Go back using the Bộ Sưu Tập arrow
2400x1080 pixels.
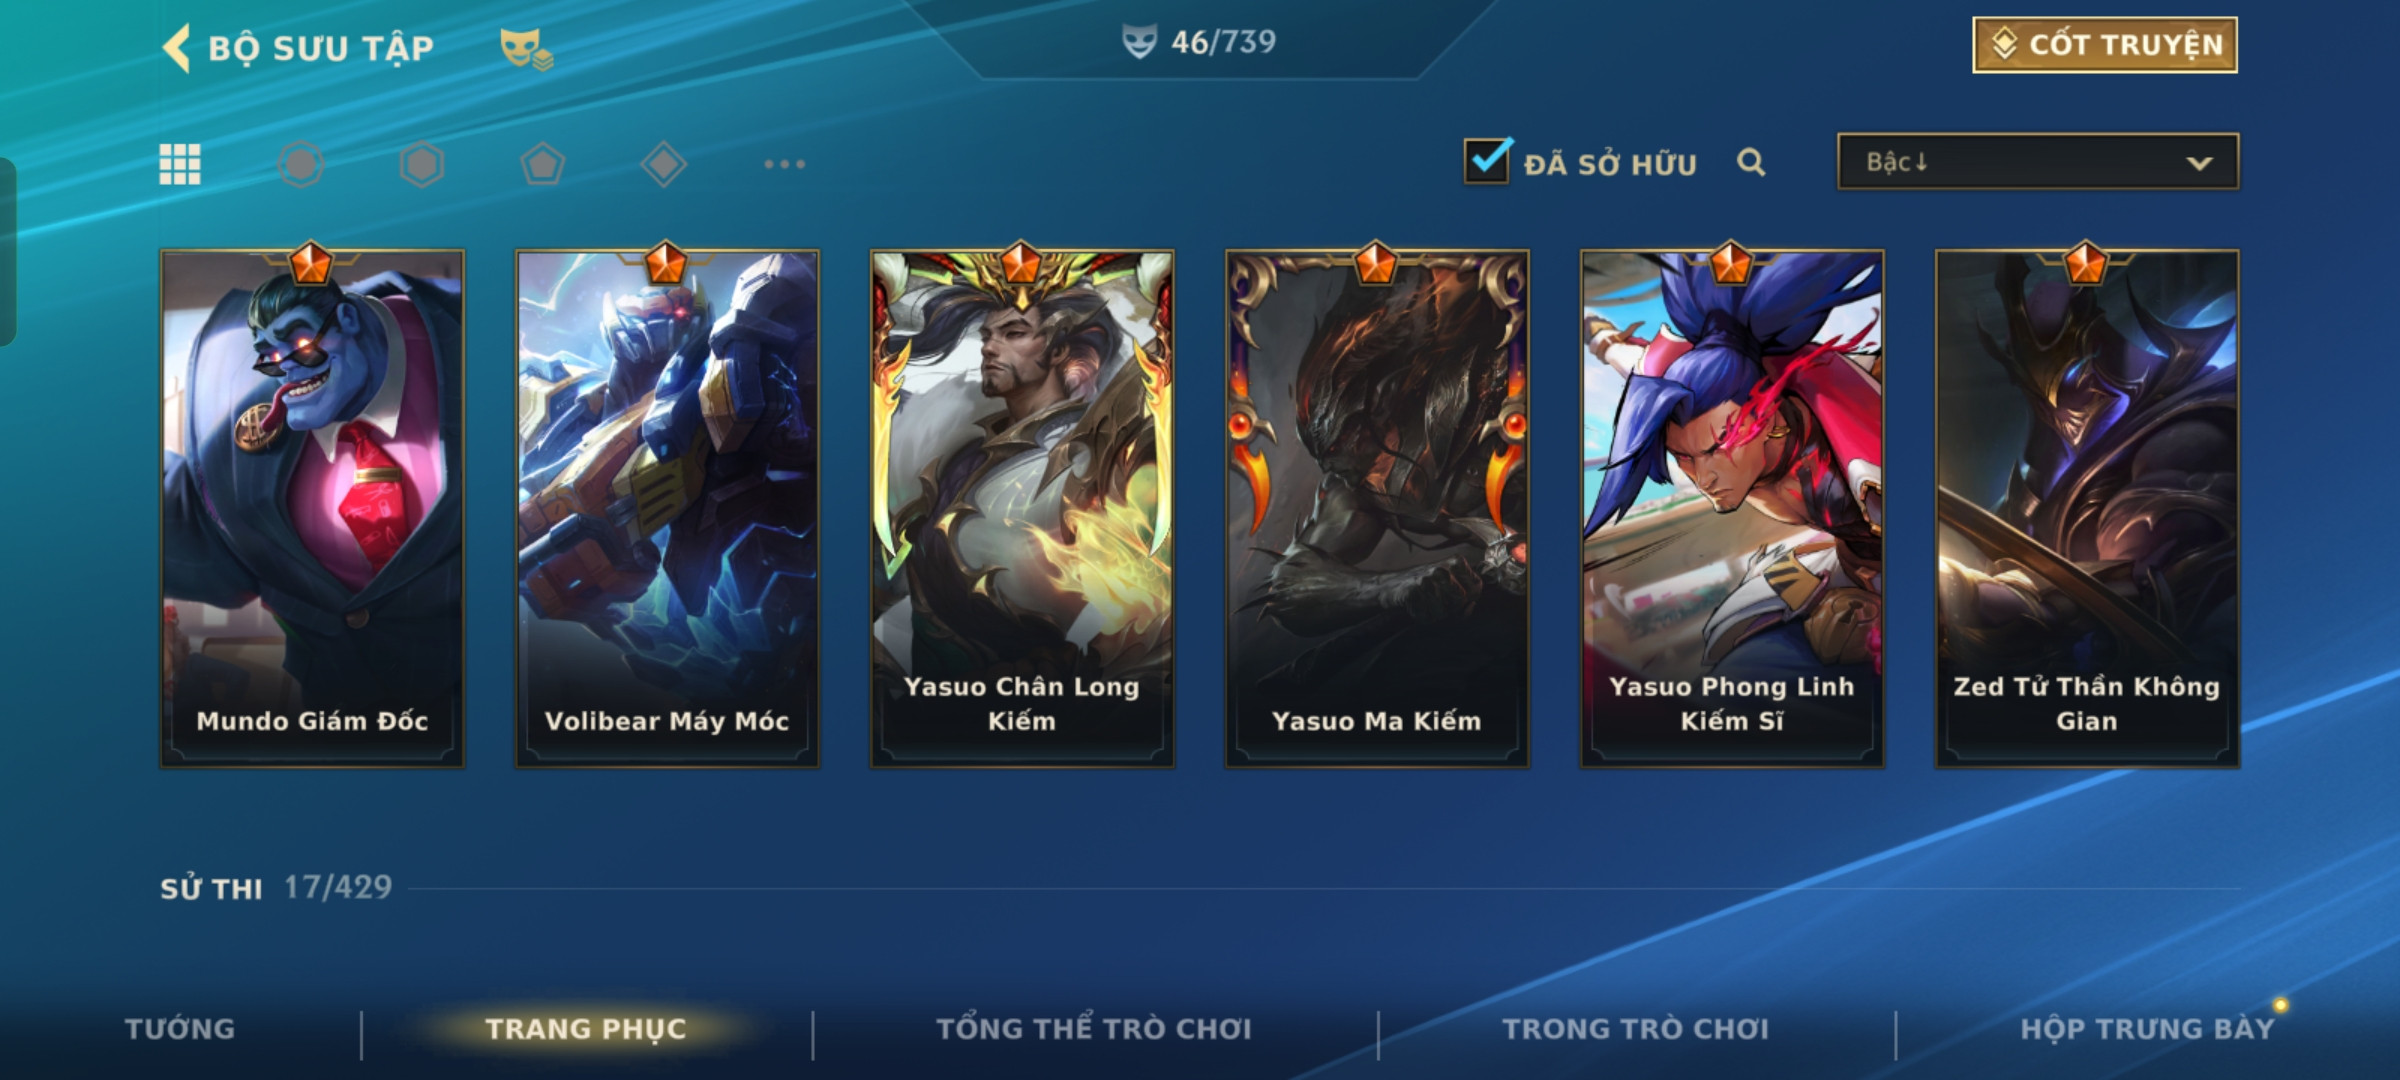(177, 48)
